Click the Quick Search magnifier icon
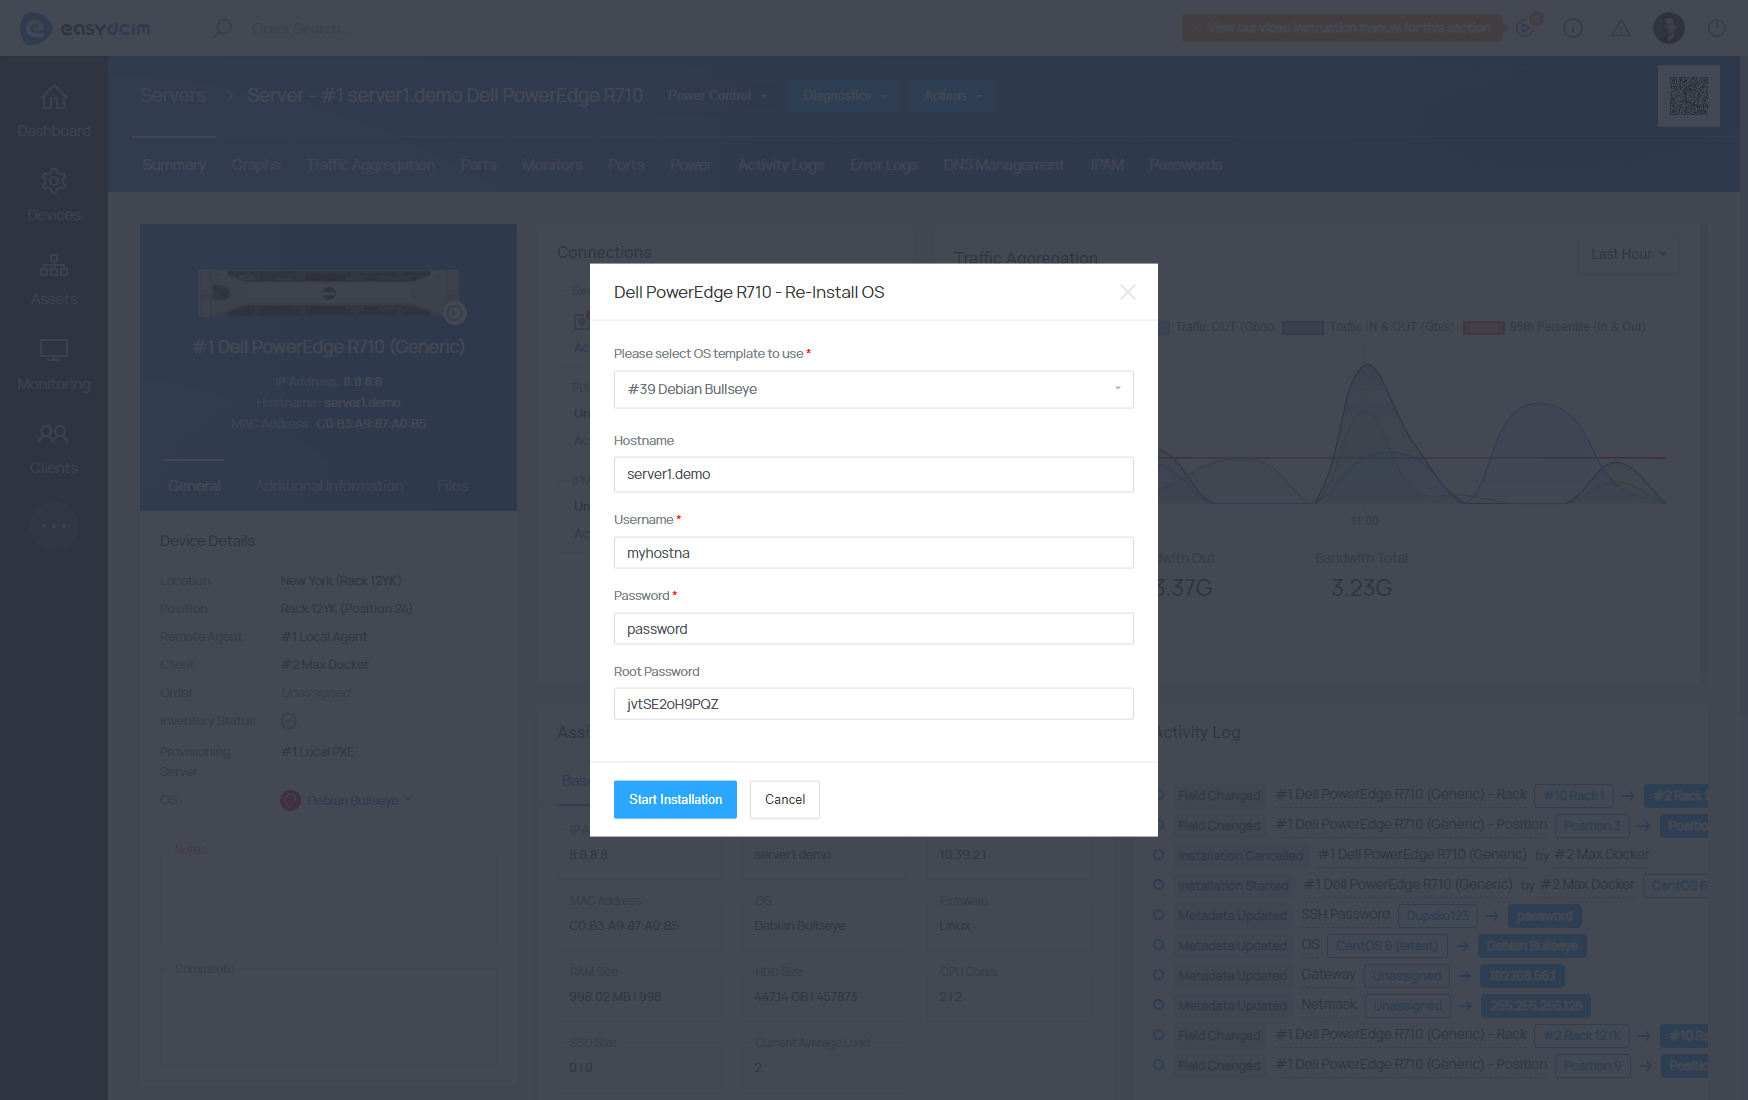 pos(222,28)
